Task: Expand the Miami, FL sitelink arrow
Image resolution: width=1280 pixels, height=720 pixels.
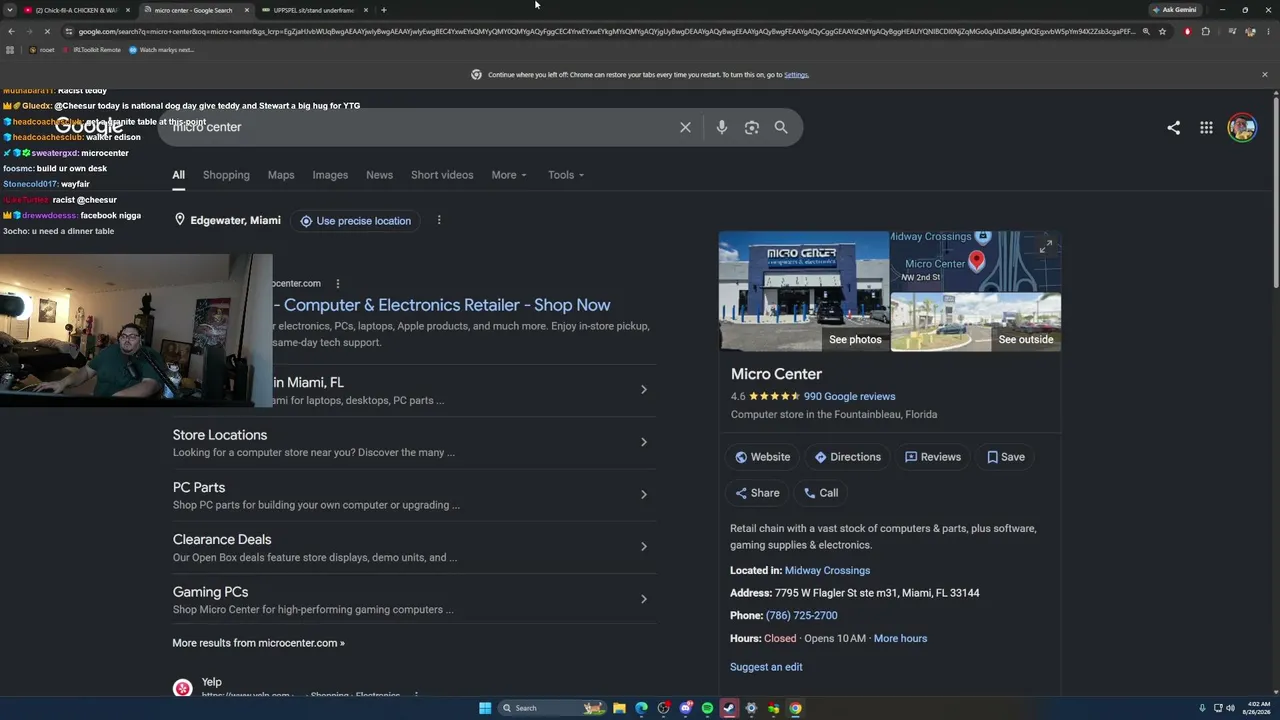Action: coord(643,389)
